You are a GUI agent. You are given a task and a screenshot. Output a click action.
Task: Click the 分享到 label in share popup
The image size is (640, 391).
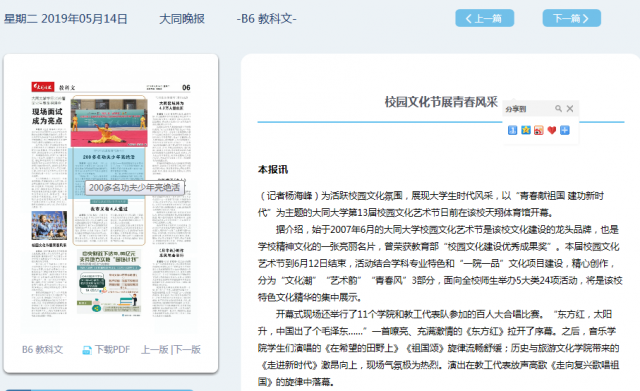point(516,109)
